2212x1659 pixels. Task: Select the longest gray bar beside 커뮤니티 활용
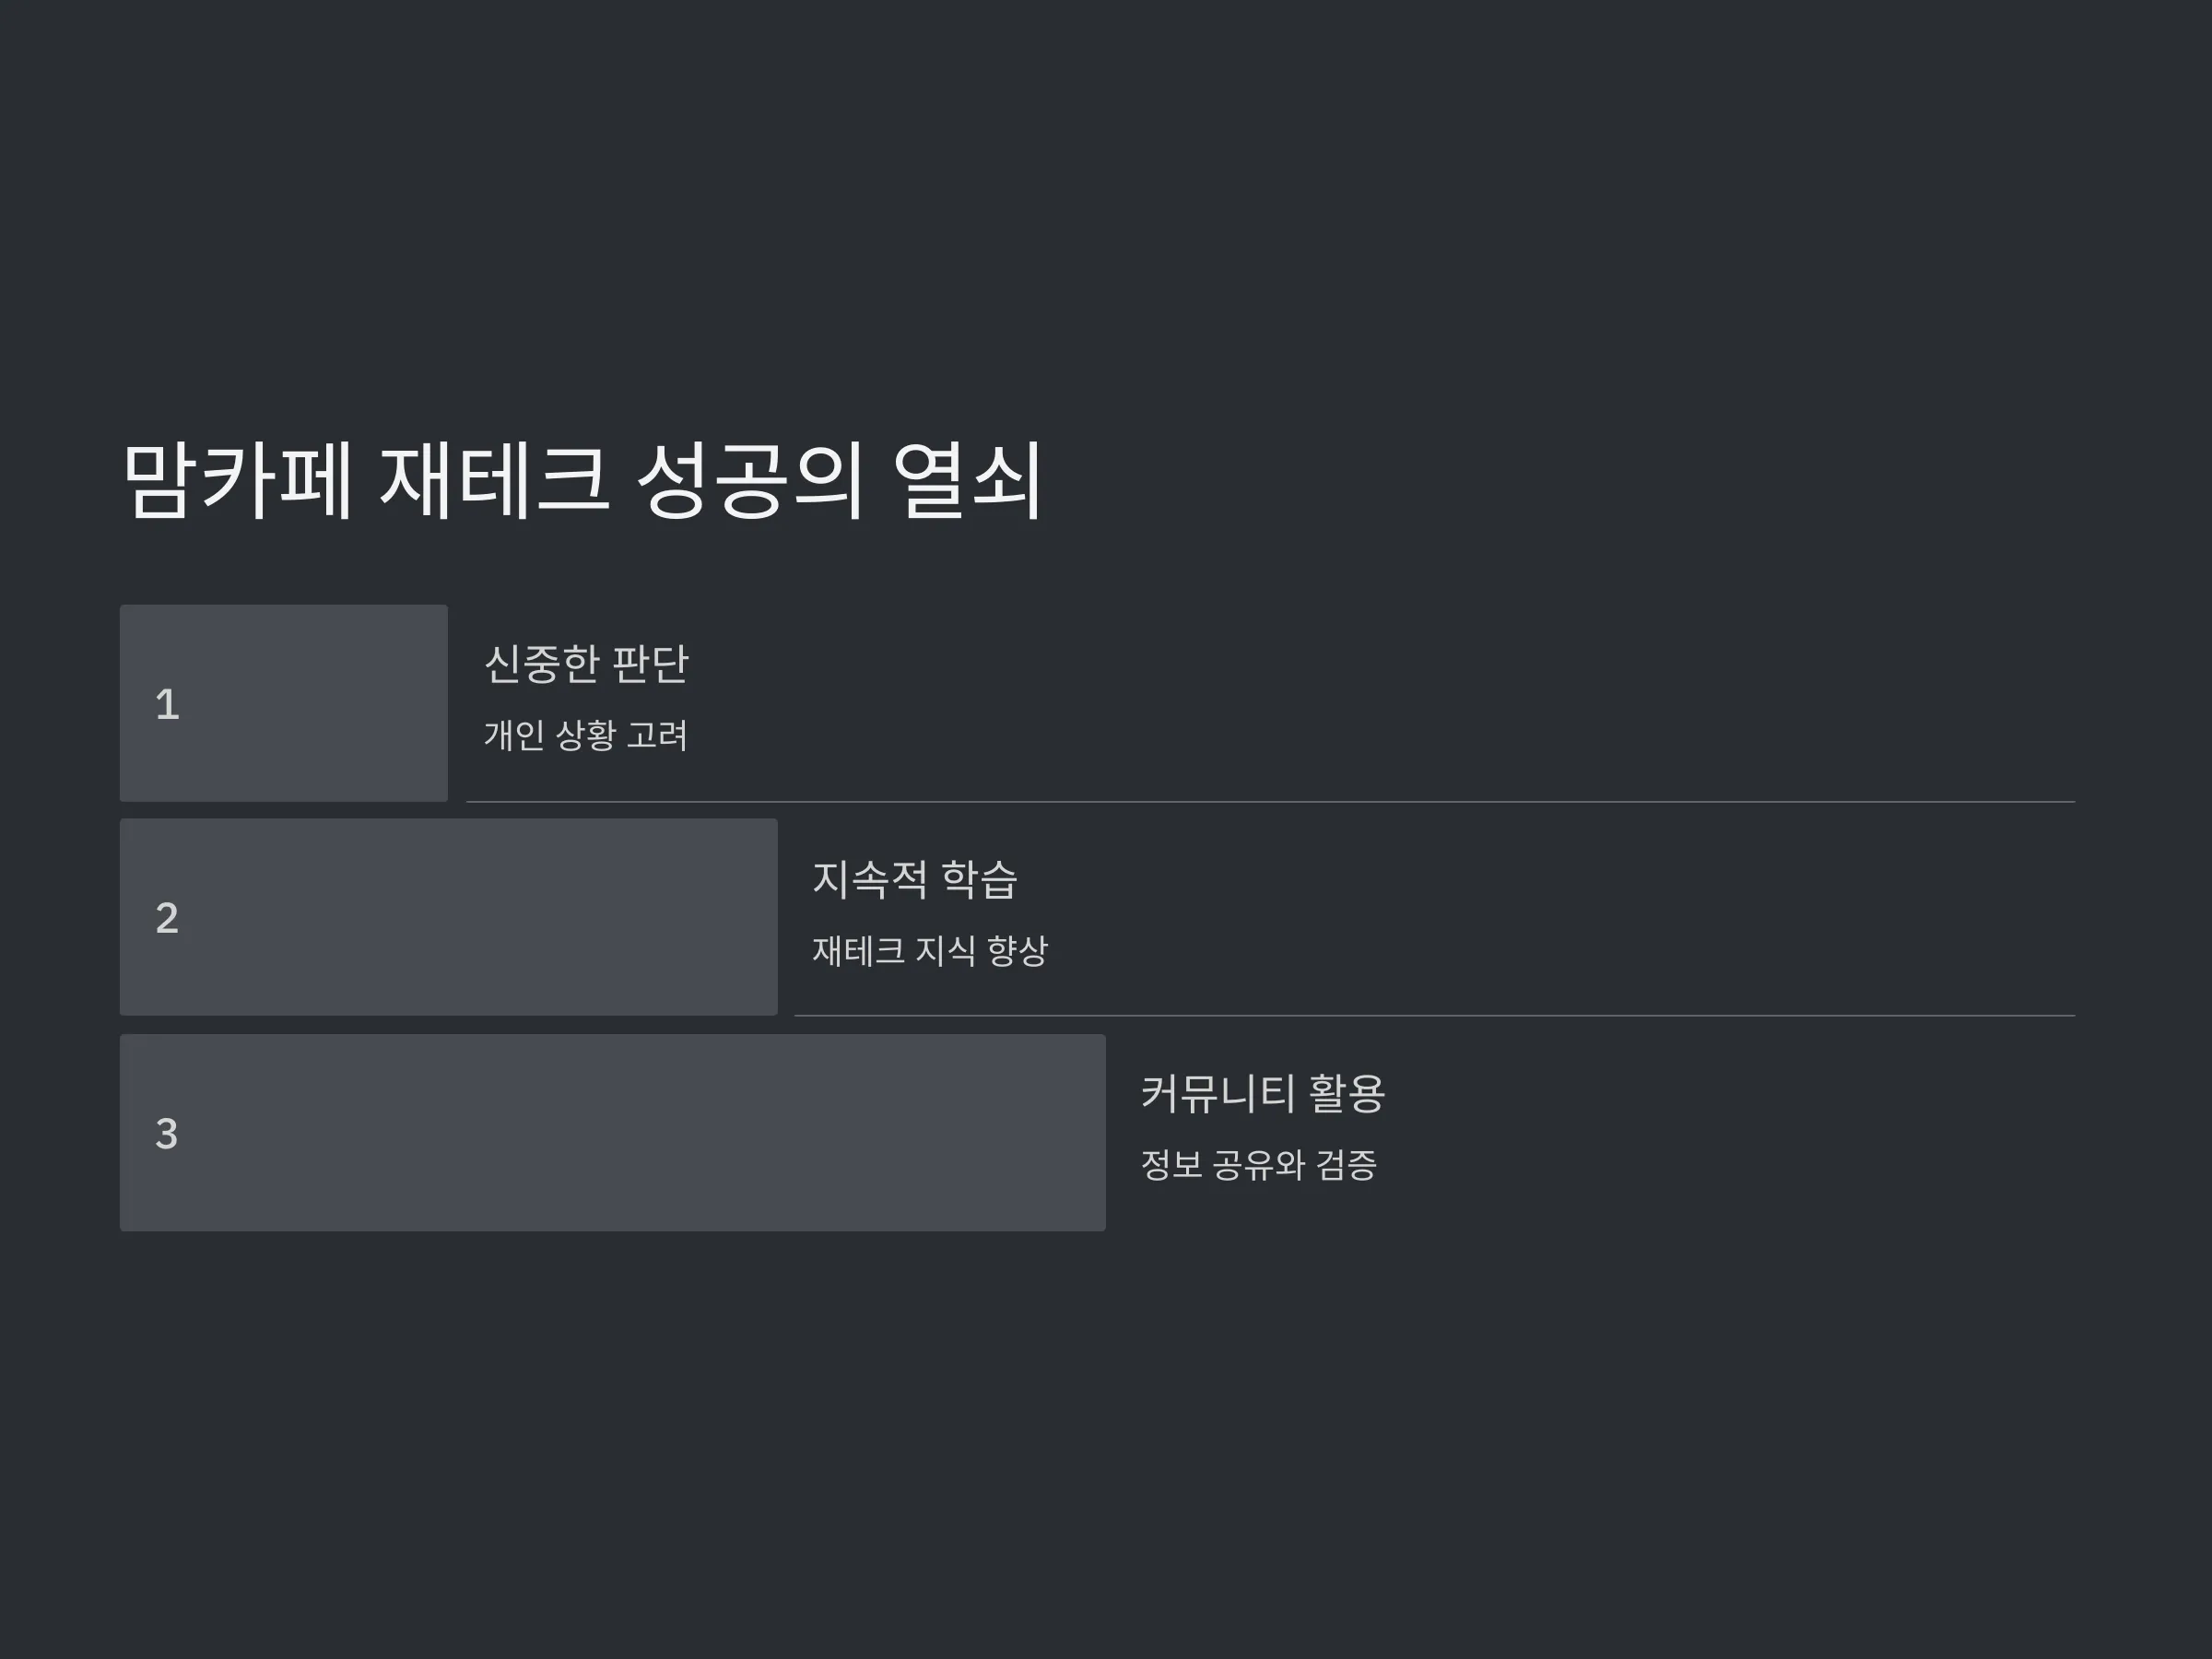[x=613, y=1133]
